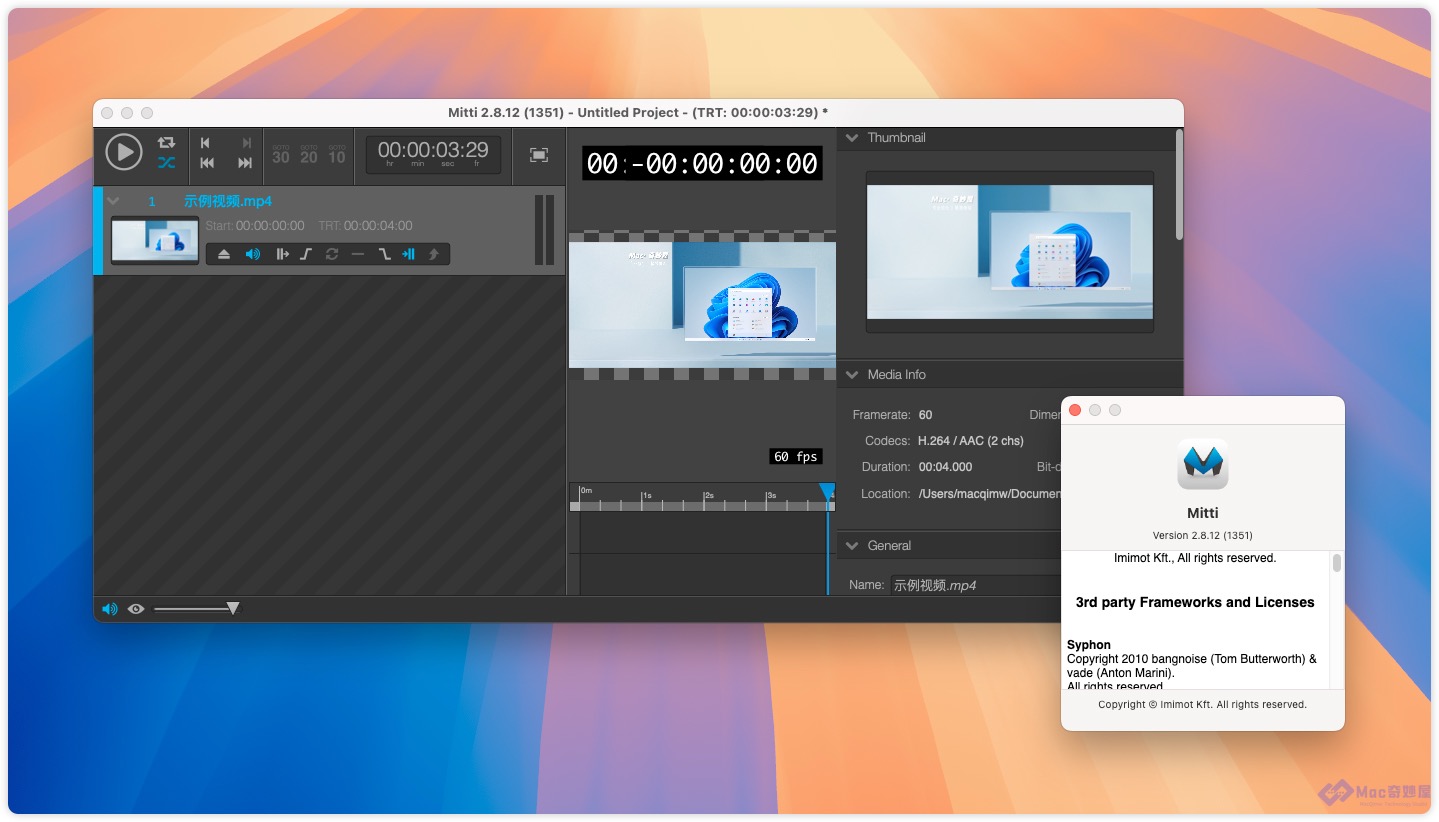This screenshot has height=822, width=1439.
Task: Mute cue 1 audio with speaker icon
Action: pos(253,255)
